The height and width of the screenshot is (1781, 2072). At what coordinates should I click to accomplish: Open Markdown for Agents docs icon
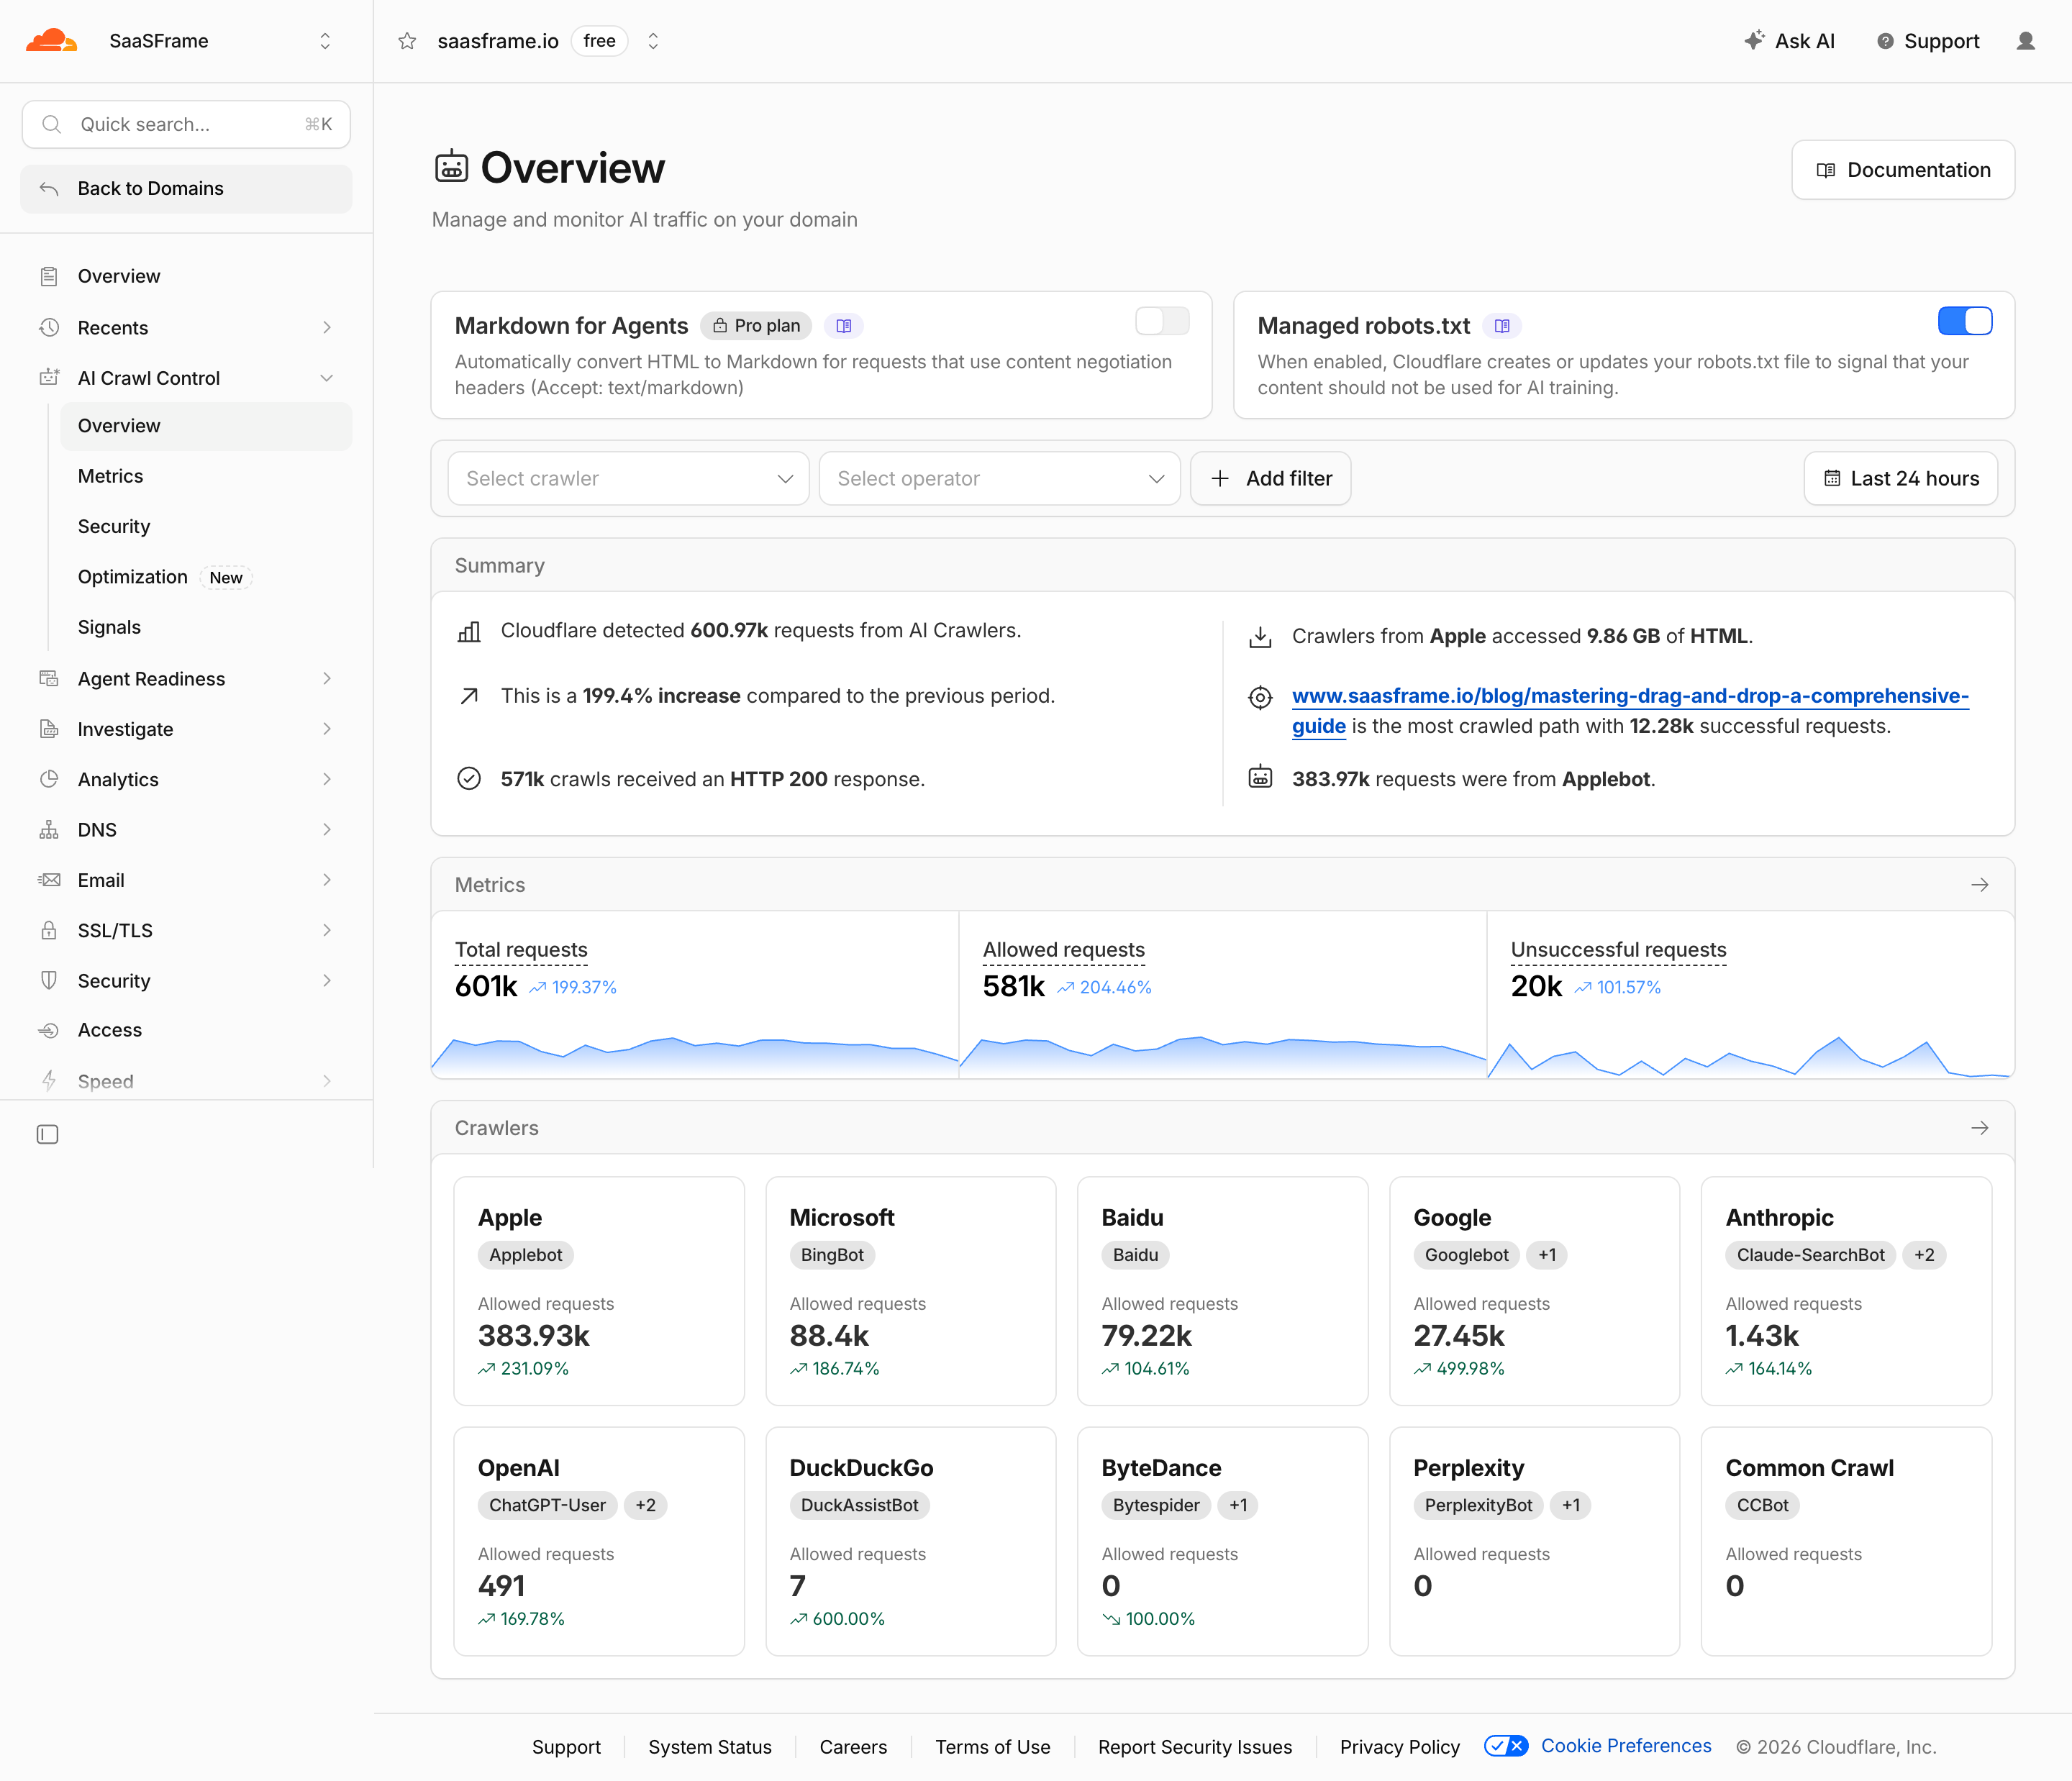point(843,326)
